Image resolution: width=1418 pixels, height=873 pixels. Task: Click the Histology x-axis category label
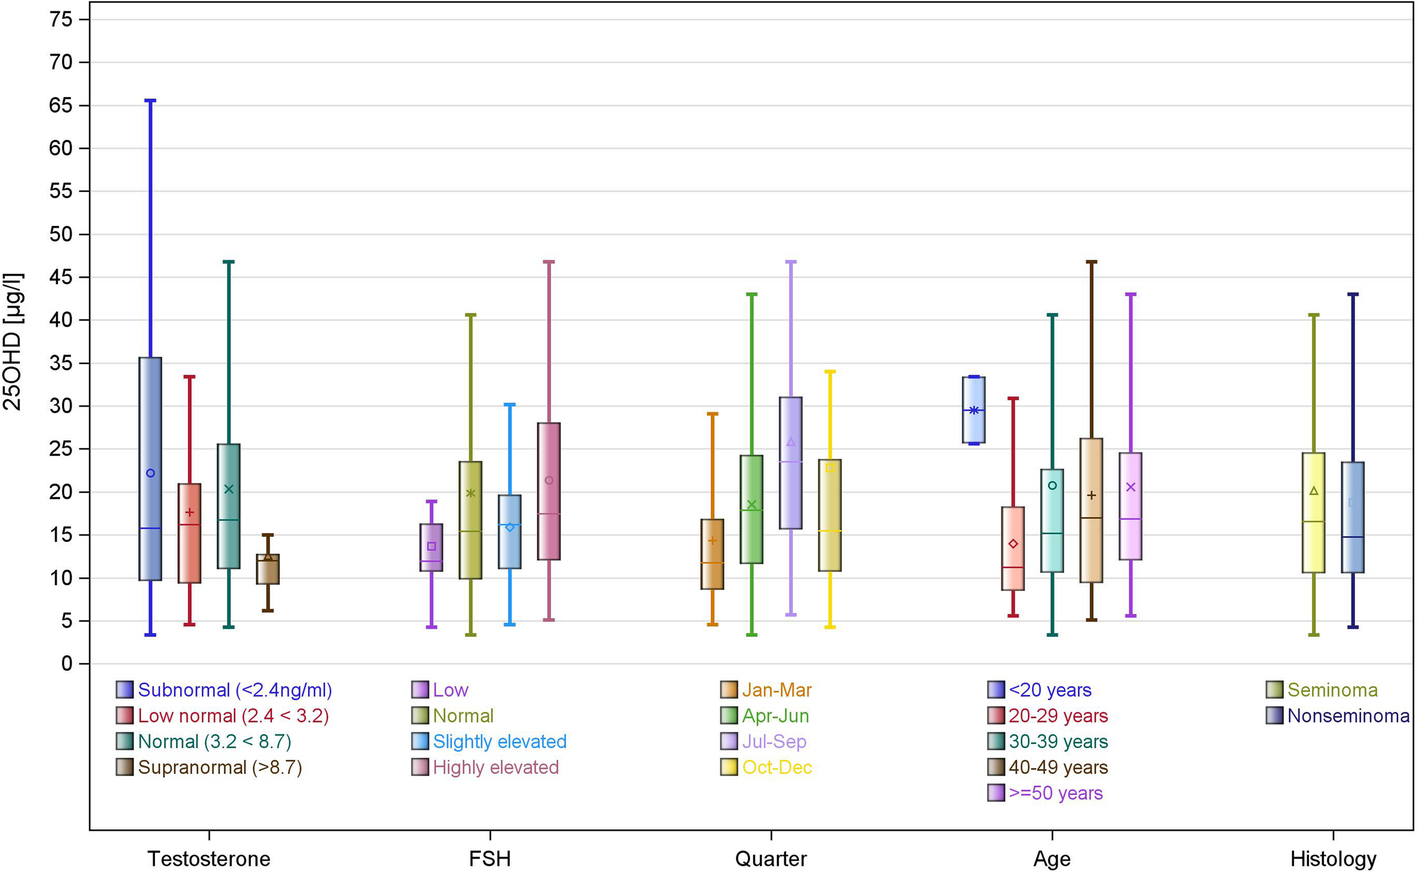click(1333, 859)
